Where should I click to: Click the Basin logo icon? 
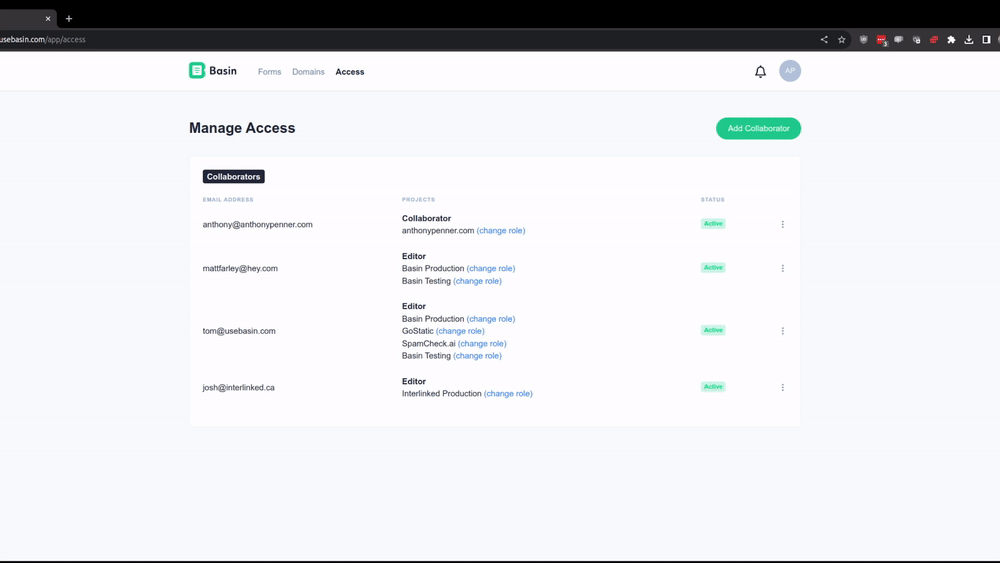coord(197,70)
